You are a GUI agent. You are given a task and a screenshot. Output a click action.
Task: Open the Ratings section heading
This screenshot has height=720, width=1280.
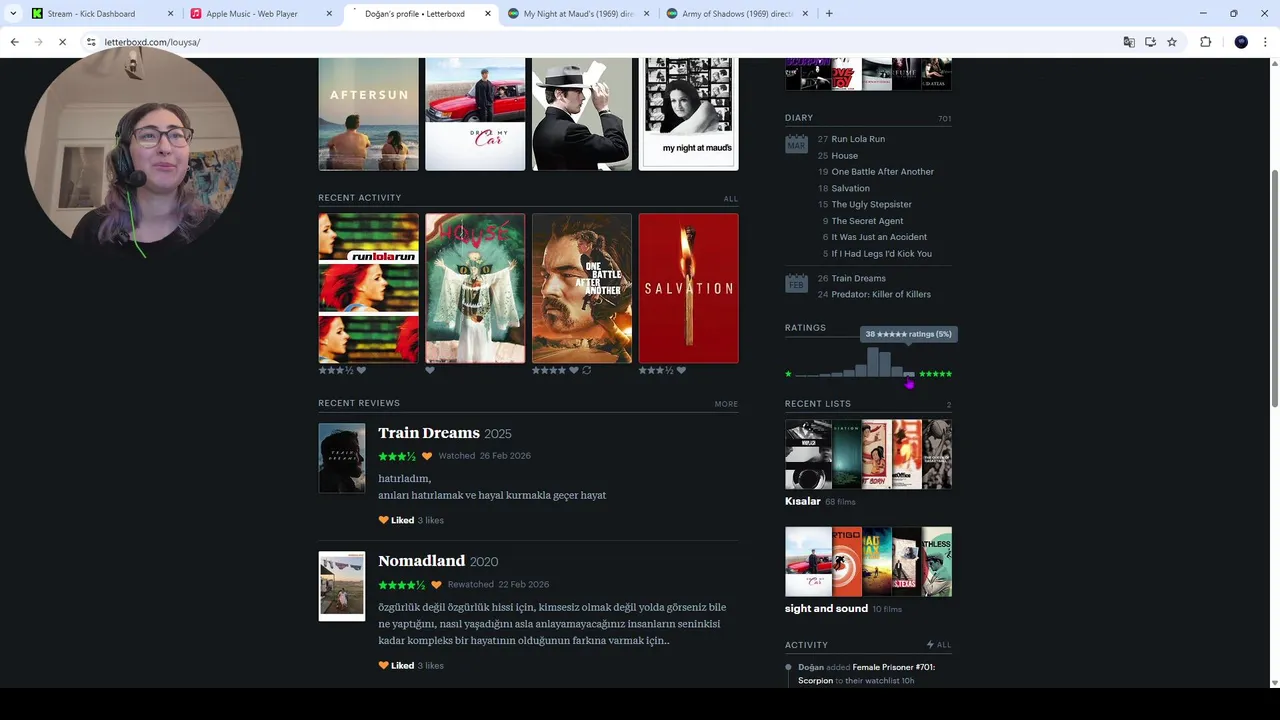coord(805,328)
